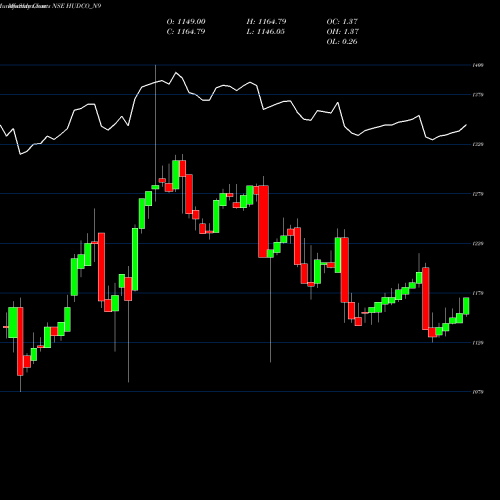Screen dimensions: 500x500
Task: Click the OH: 1.37 reading
Action: click(343, 32)
